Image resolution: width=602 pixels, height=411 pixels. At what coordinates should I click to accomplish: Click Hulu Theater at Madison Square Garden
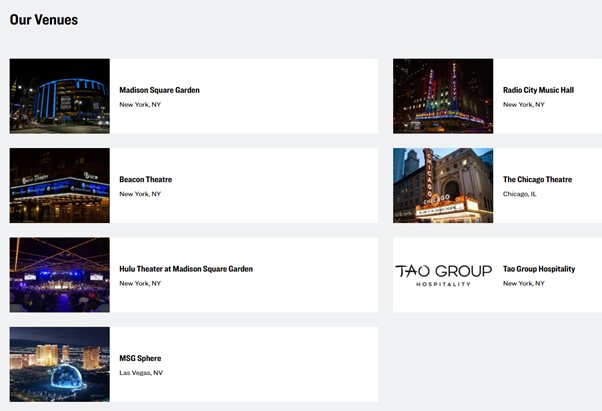(186, 269)
